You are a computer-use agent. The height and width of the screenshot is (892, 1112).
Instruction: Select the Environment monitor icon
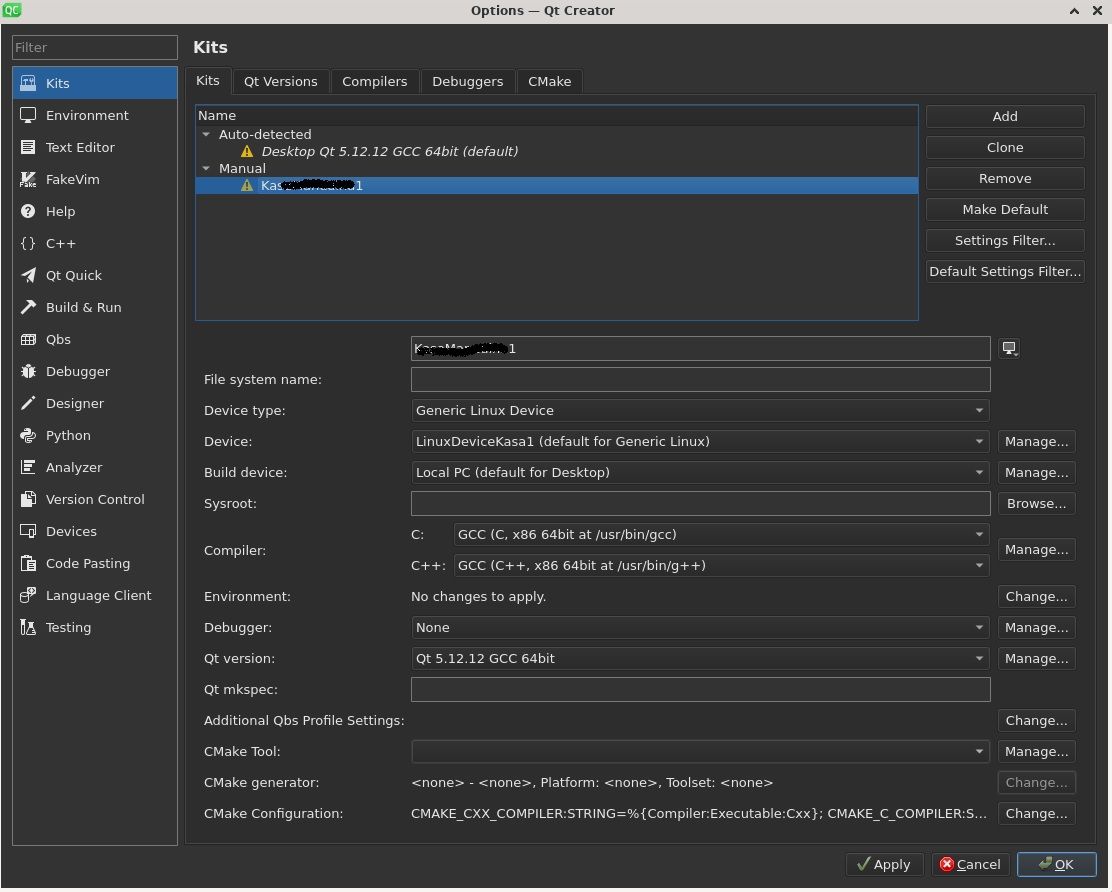28,115
